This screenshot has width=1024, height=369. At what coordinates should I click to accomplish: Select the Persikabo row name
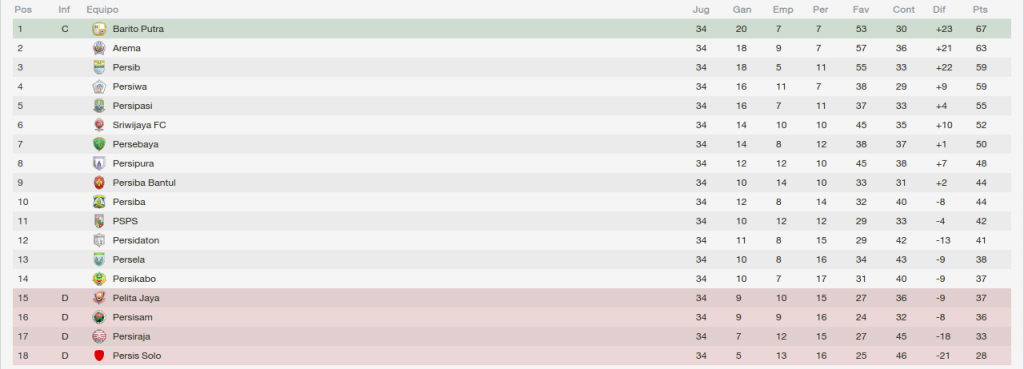click(134, 279)
